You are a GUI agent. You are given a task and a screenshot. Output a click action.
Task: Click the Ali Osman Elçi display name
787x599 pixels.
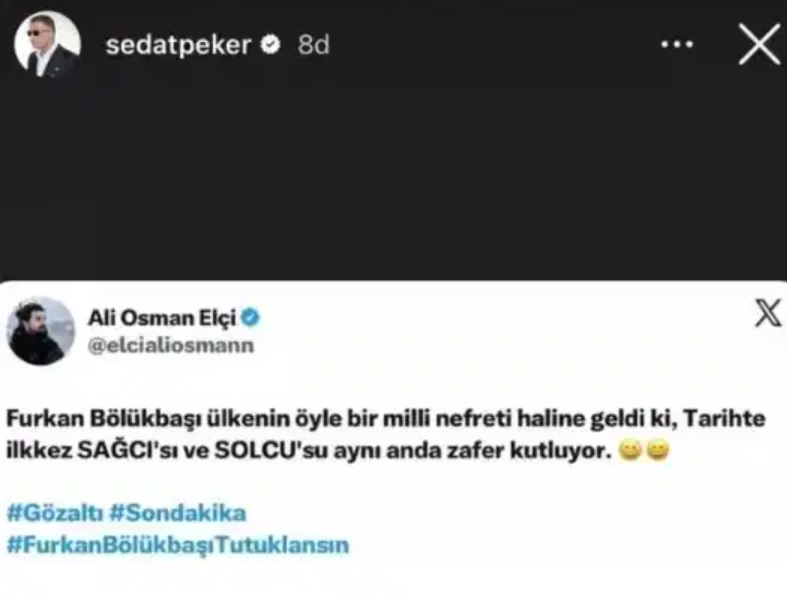coord(162,318)
